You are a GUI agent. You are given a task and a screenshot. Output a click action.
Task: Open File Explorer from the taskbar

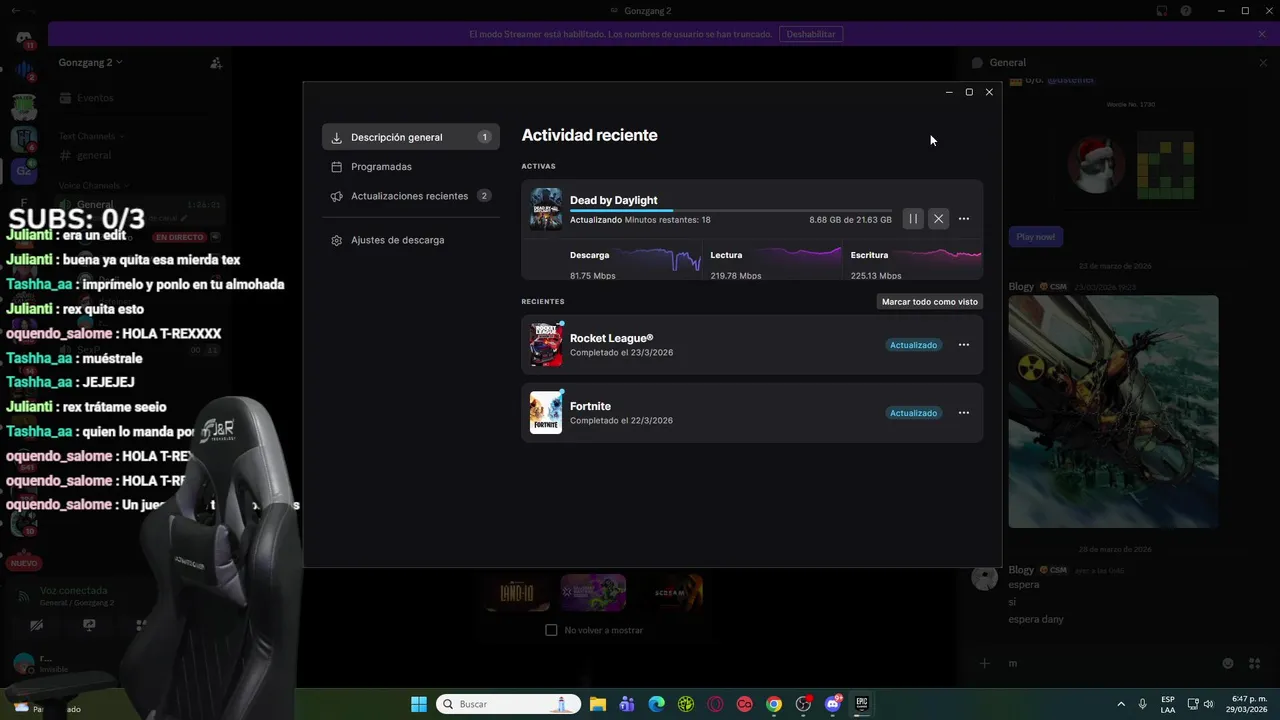pos(598,704)
